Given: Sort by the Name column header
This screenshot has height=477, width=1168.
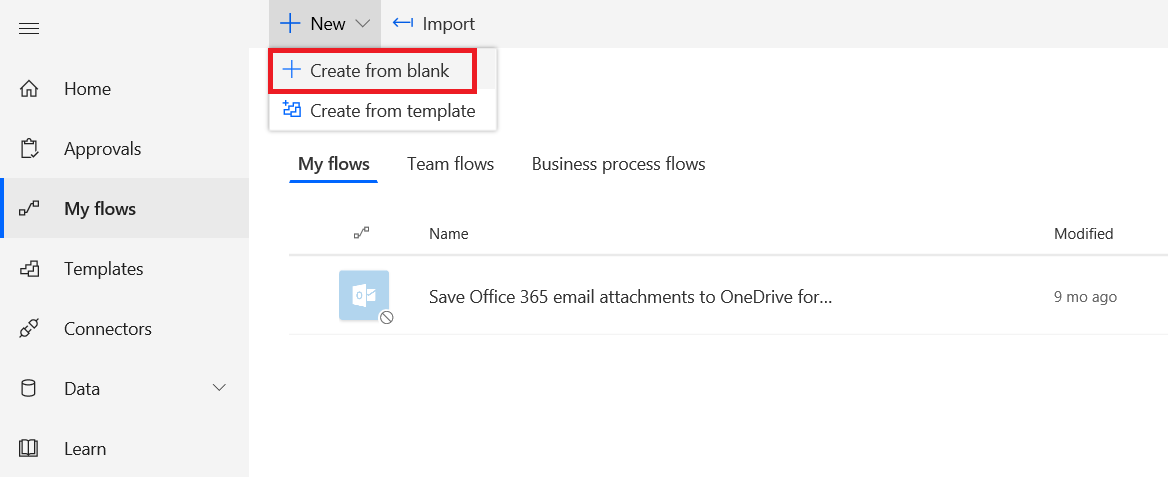Looking at the screenshot, I should (x=448, y=234).
